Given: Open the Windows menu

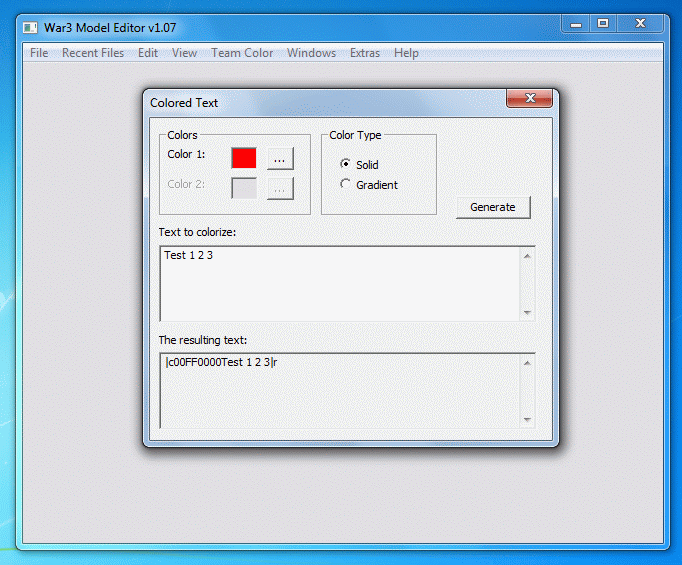Looking at the screenshot, I should 311,53.
